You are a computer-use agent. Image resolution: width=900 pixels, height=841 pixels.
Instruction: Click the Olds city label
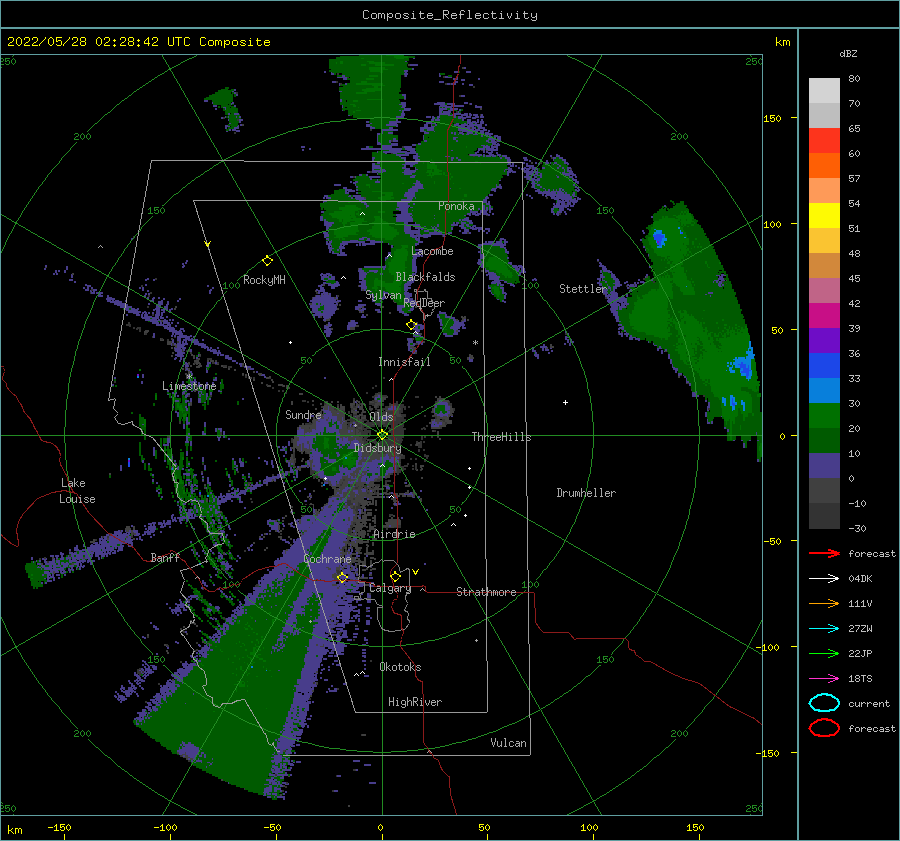[381, 417]
